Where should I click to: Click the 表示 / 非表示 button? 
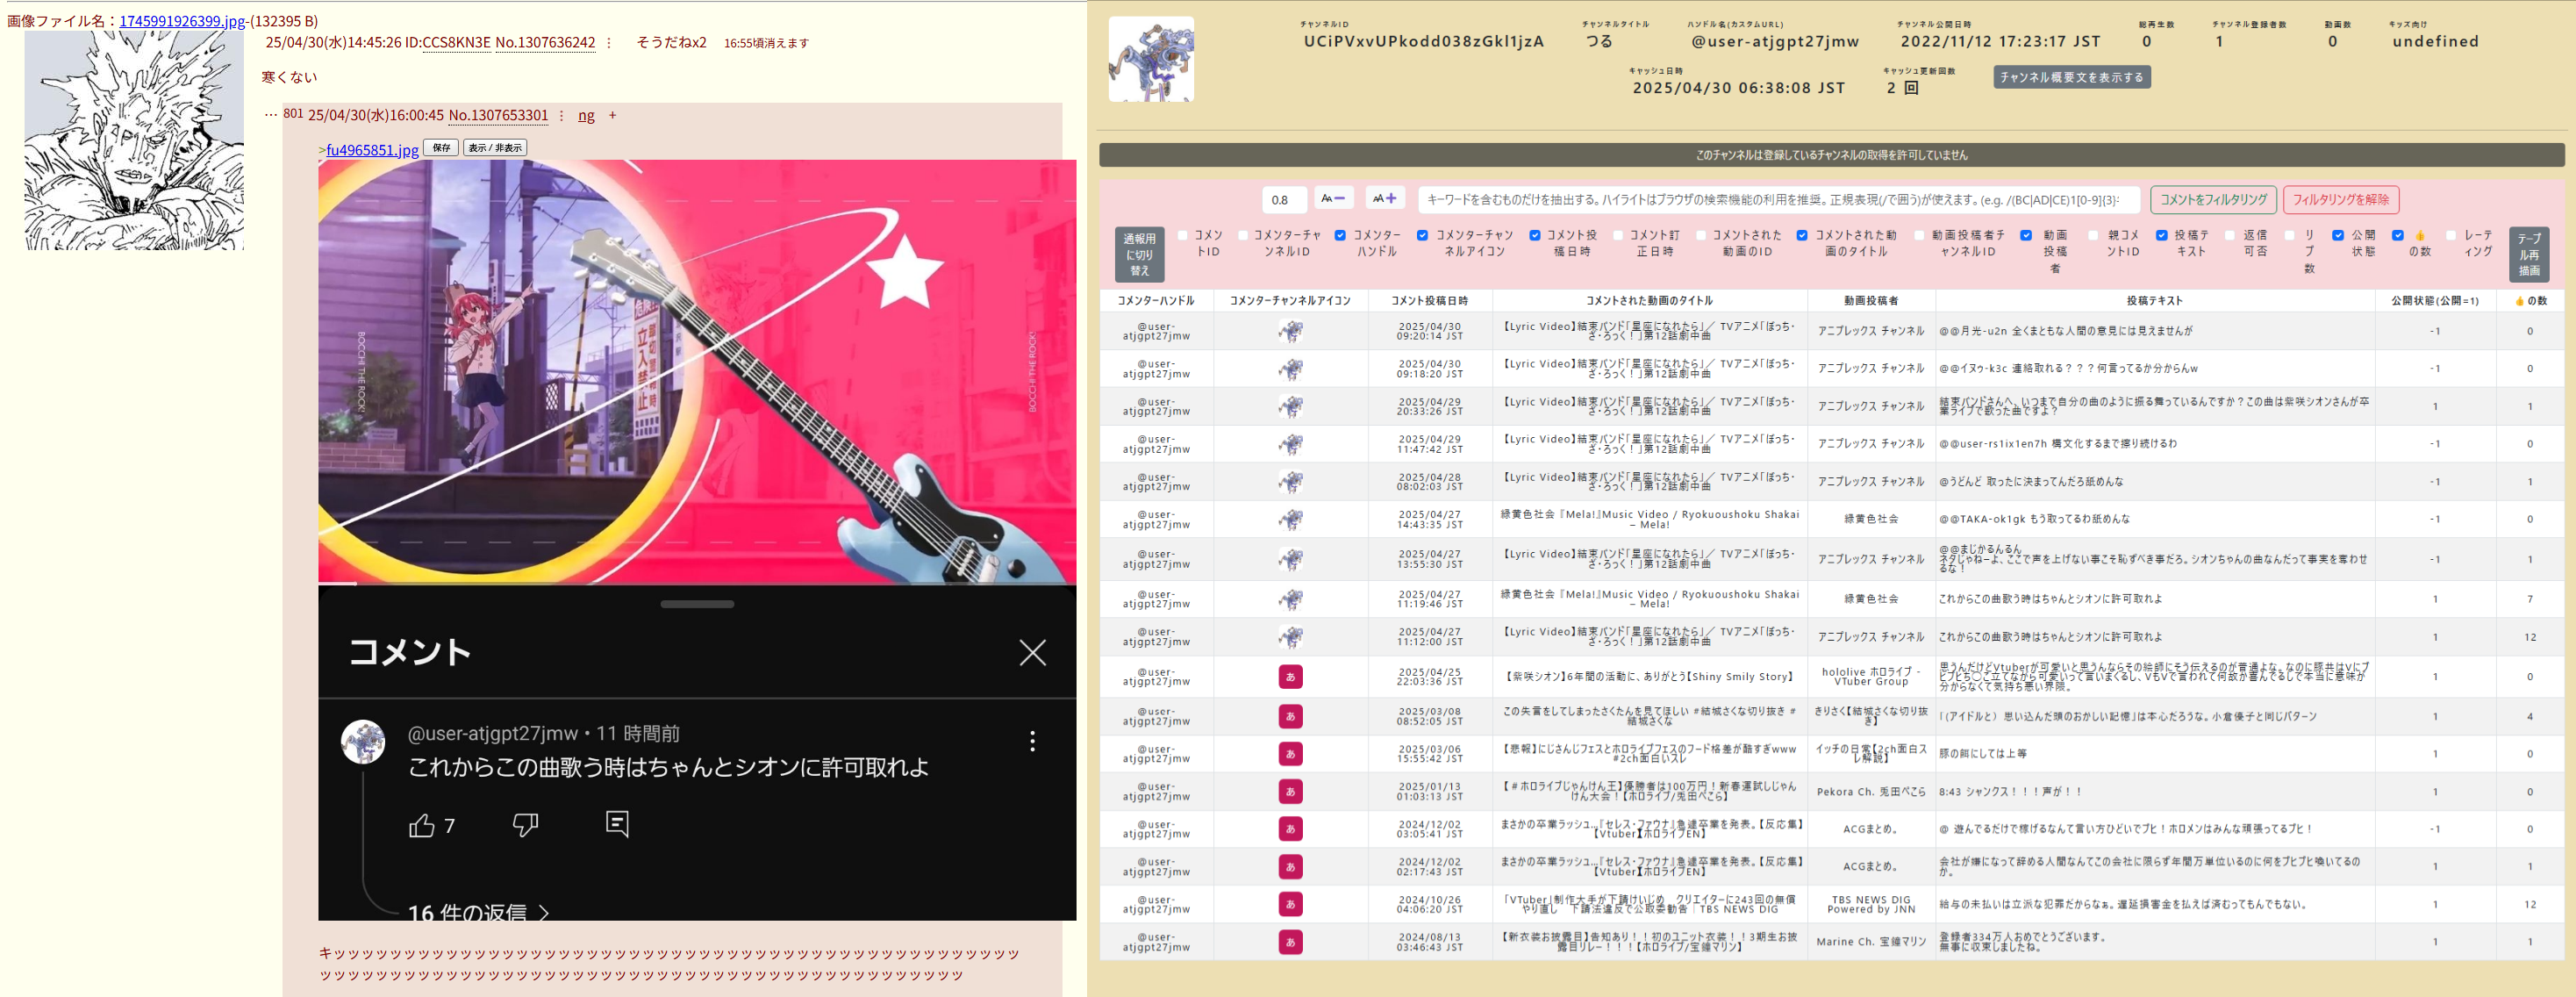click(495, 148)
